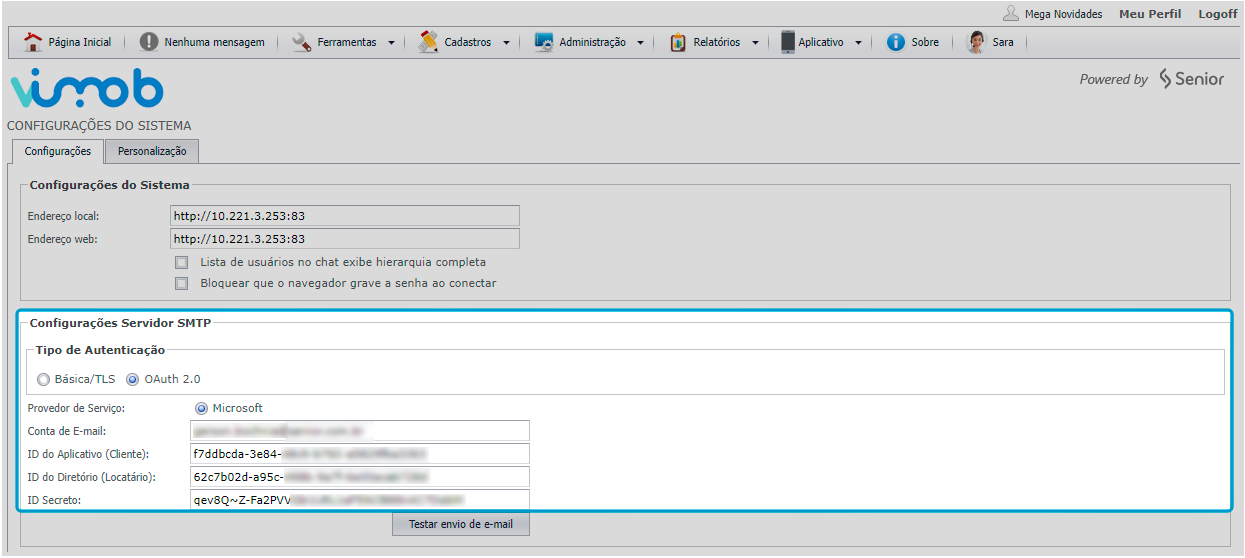Click the Cadastros pencil icon
This screenshot has width=1245, height=558.
point(429,42)
